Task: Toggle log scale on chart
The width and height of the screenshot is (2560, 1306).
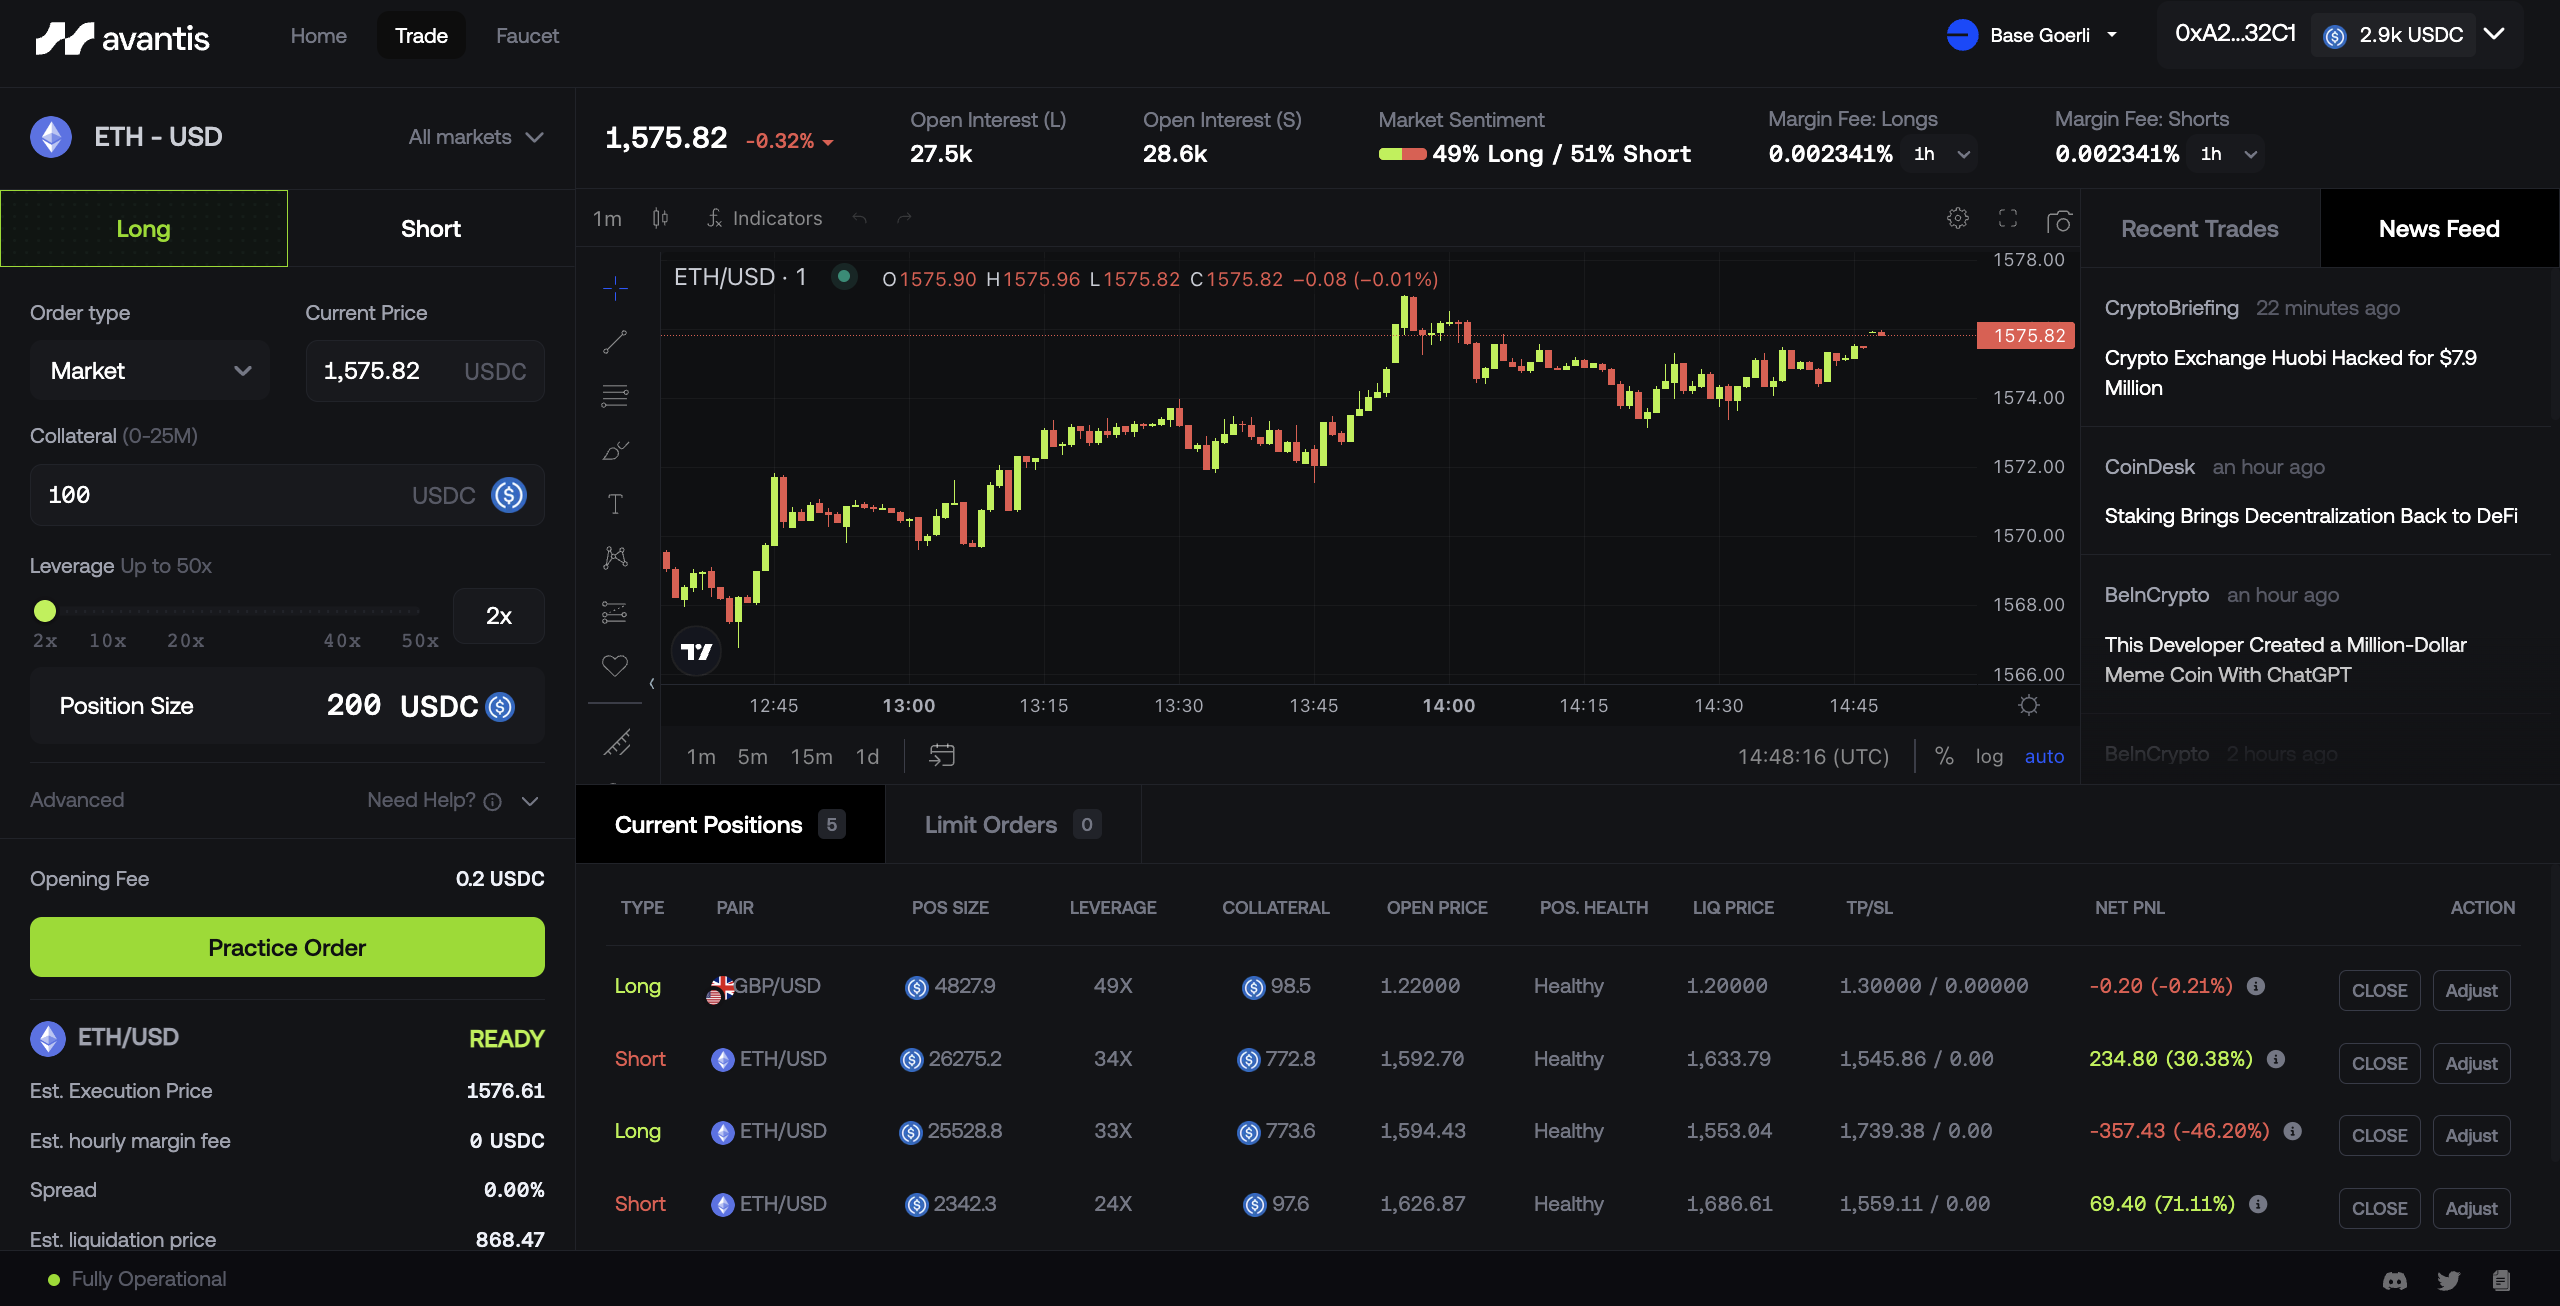Action: click(1989, 756)
